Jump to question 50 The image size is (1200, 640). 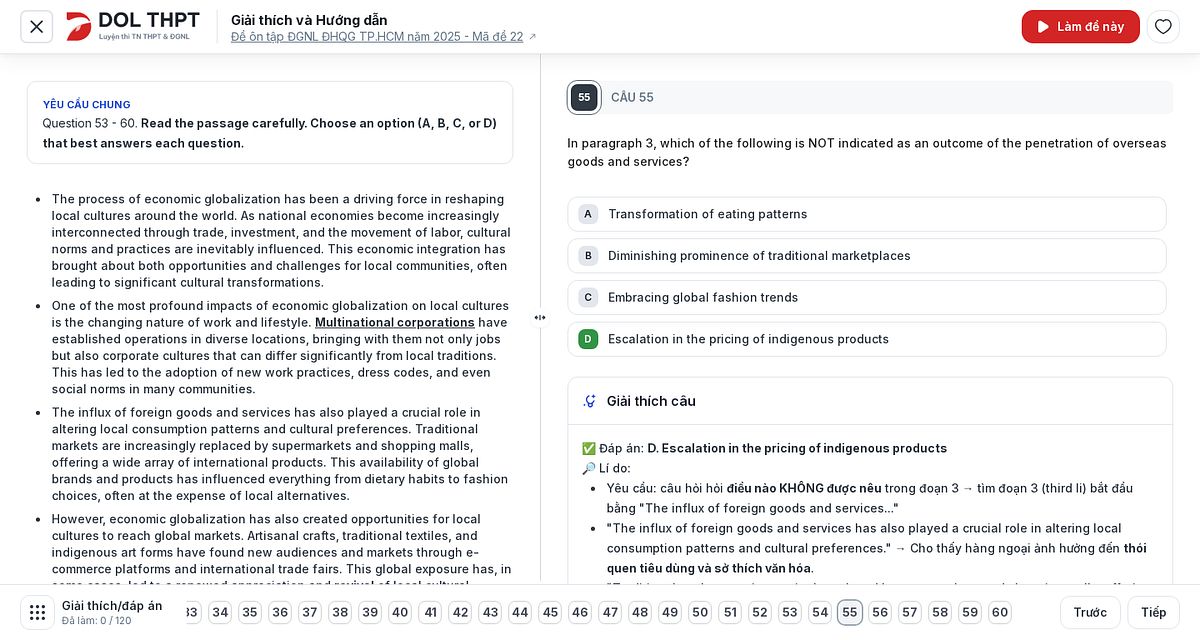point(700,612)
